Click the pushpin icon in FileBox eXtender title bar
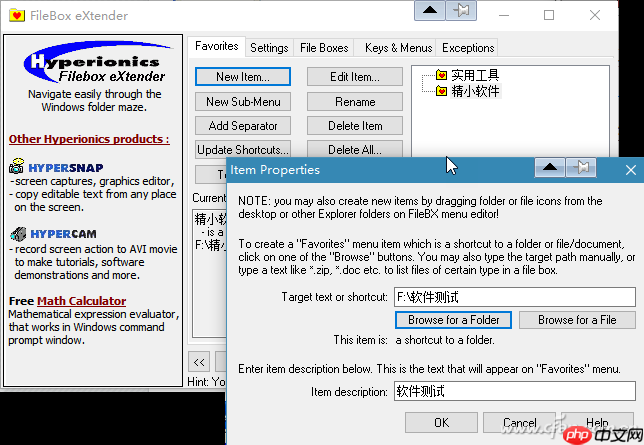 [x=462, y=12]
